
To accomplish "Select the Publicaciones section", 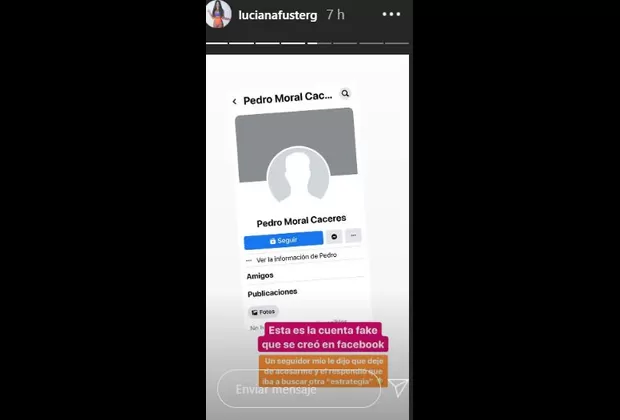I will pyautogui.click(x=272, y=293).
